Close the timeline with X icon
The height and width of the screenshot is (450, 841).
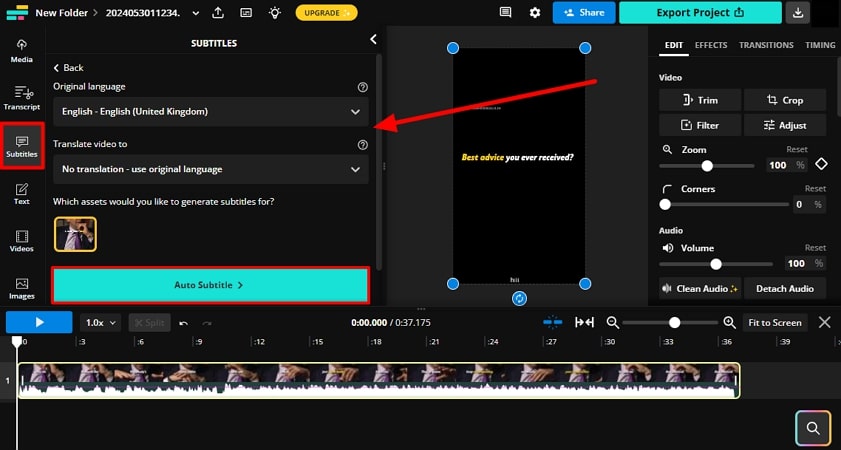coord(824,322)
